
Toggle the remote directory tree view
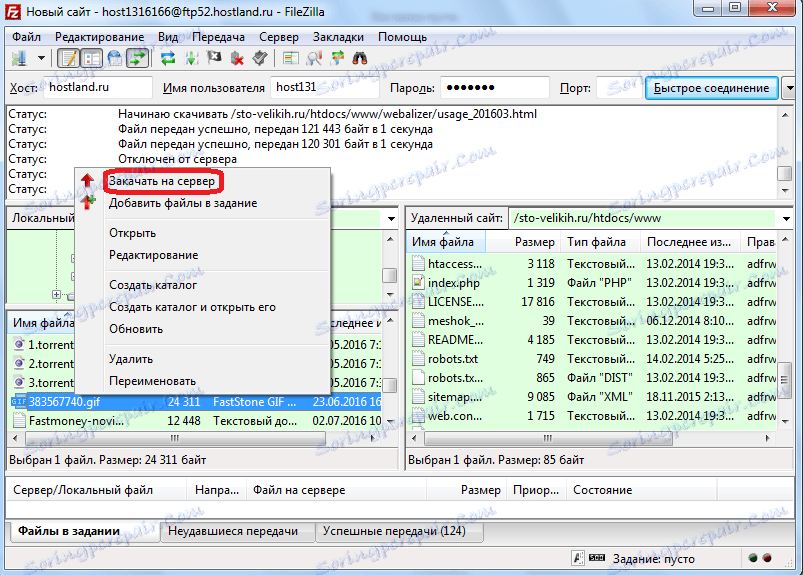[115, 58]
